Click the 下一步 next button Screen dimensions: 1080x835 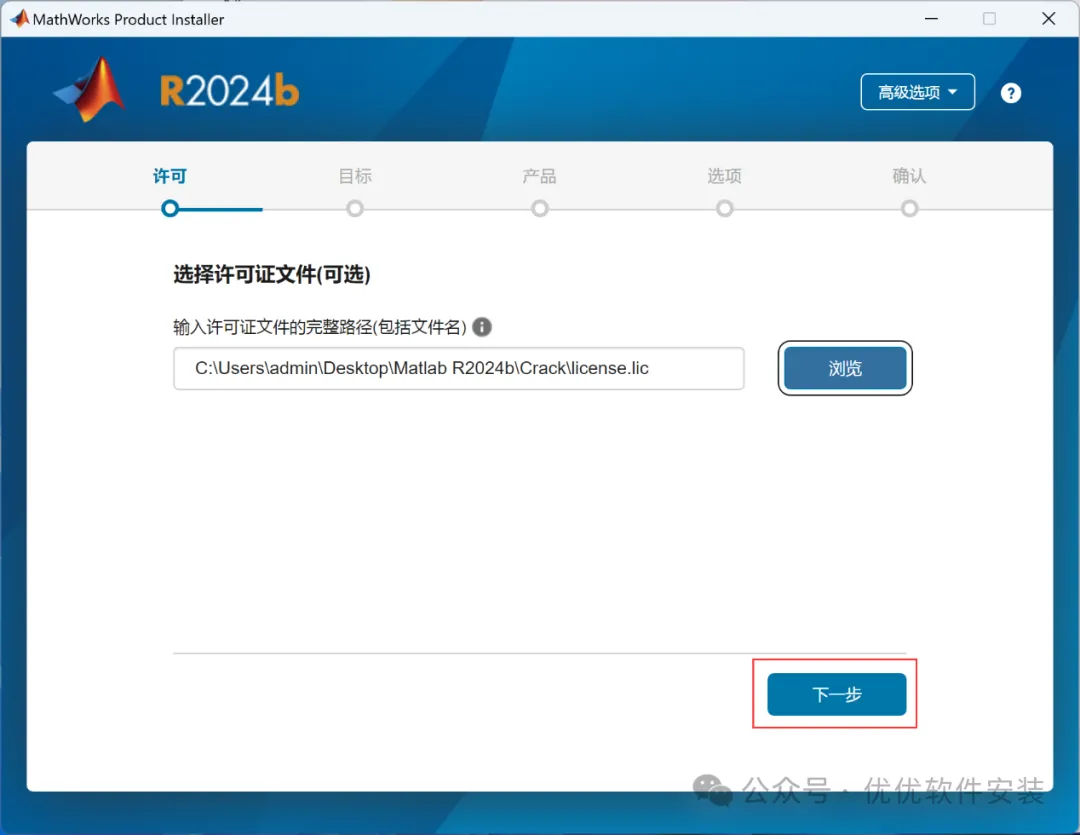[837, 694]
